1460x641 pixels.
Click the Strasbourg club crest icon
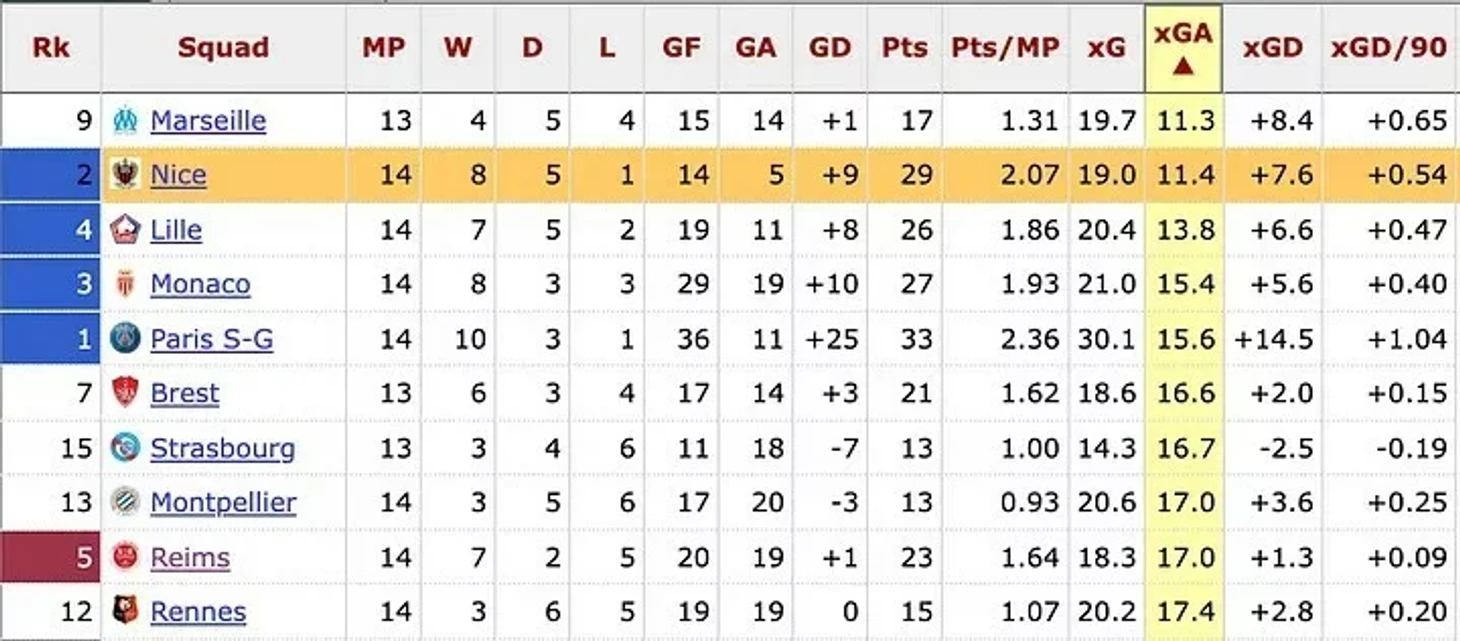[125, 448]
